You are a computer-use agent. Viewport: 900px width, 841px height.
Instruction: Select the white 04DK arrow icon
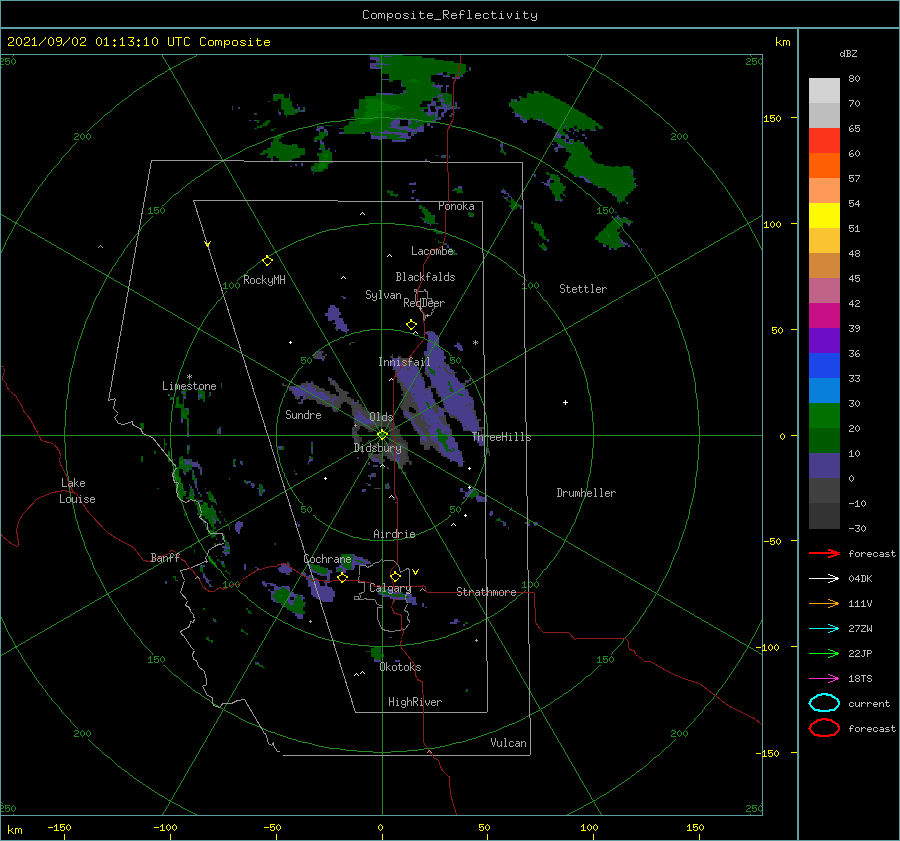[x=824, y=578]
